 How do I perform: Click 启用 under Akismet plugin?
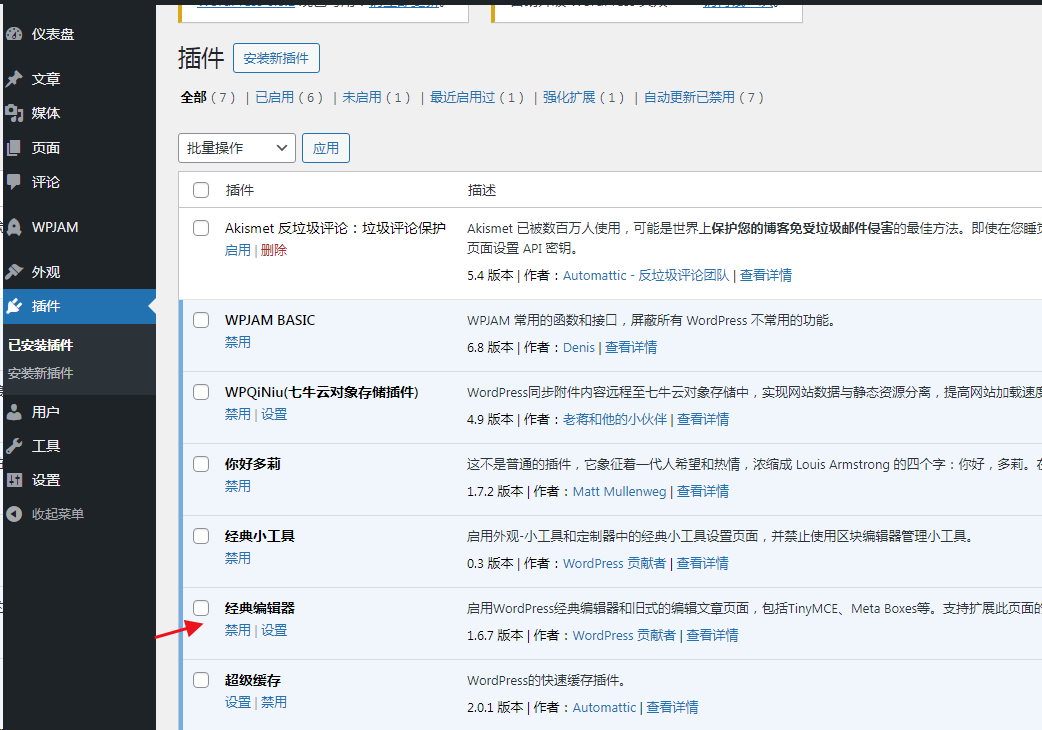coord(238,250)
